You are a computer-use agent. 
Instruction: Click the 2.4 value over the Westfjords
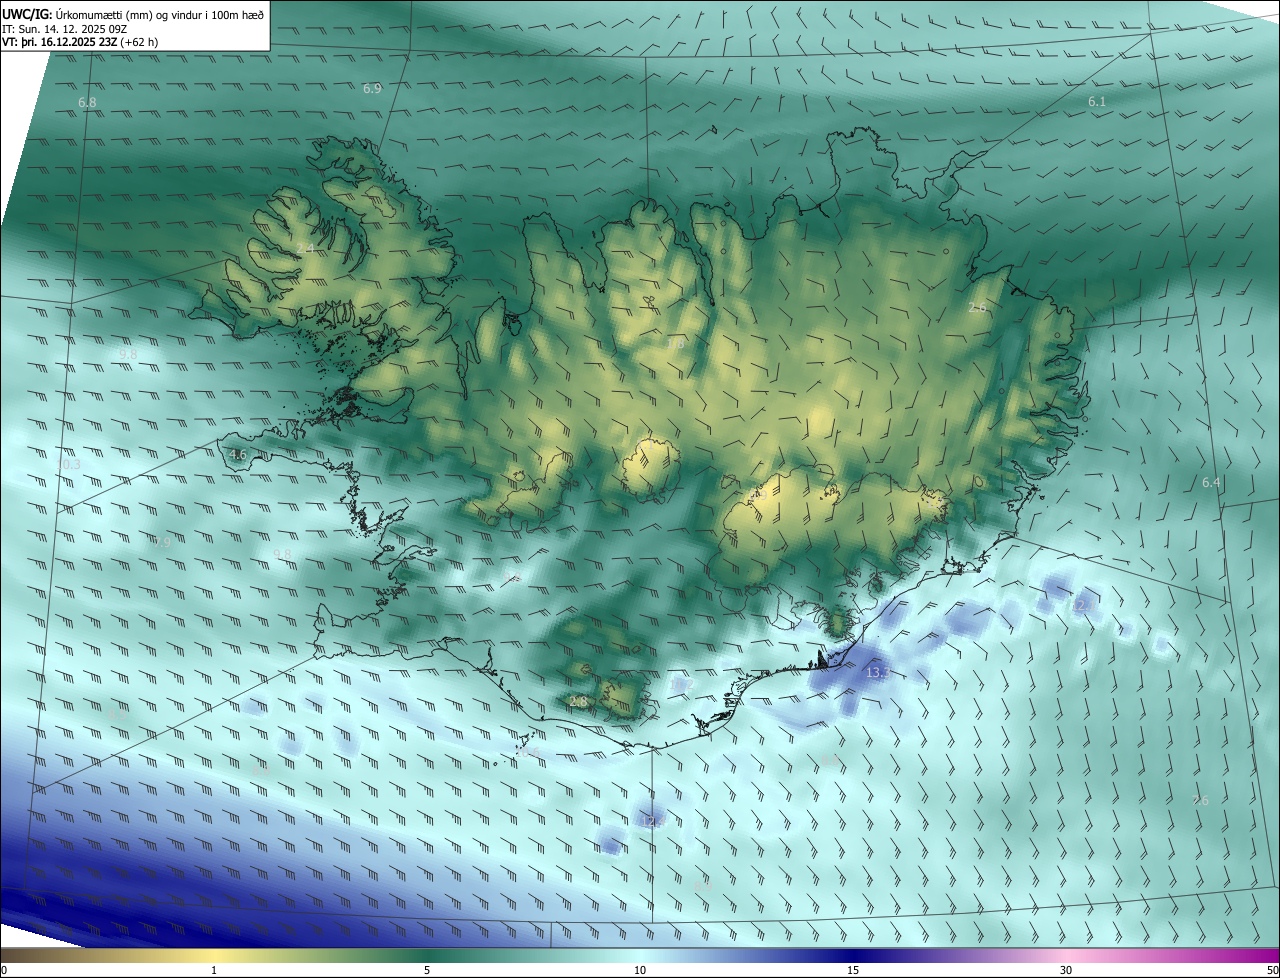[x=305, y=248]
